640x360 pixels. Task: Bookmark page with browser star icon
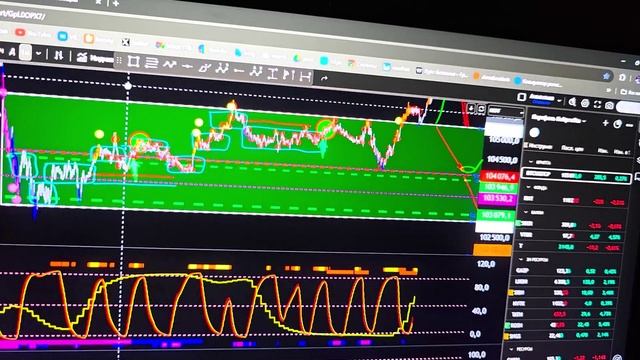tap(606, 76)
